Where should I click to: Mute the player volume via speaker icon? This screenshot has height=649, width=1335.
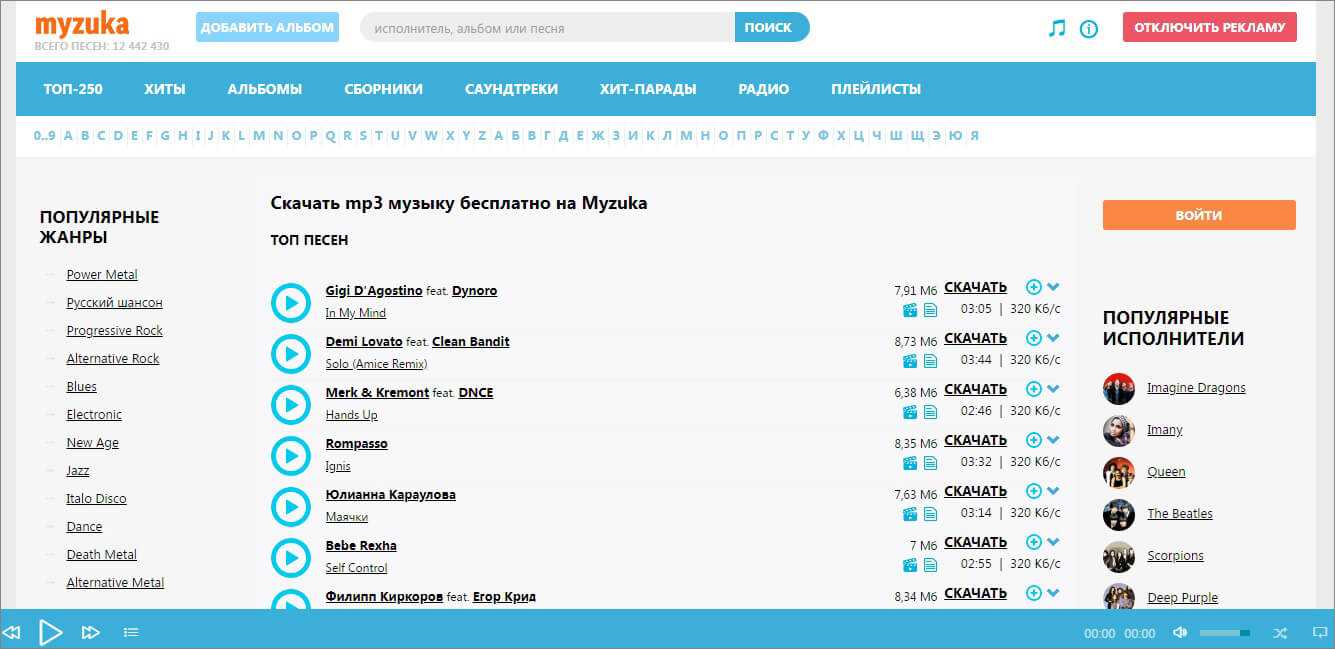(1180, 632)
